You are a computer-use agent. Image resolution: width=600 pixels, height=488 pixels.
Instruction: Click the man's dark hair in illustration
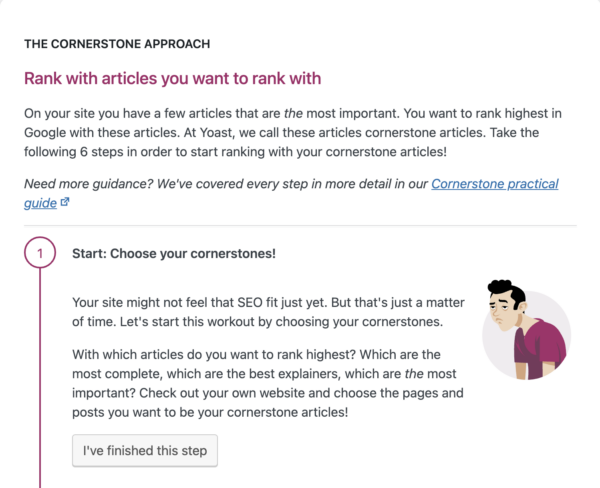click(507, 293)
